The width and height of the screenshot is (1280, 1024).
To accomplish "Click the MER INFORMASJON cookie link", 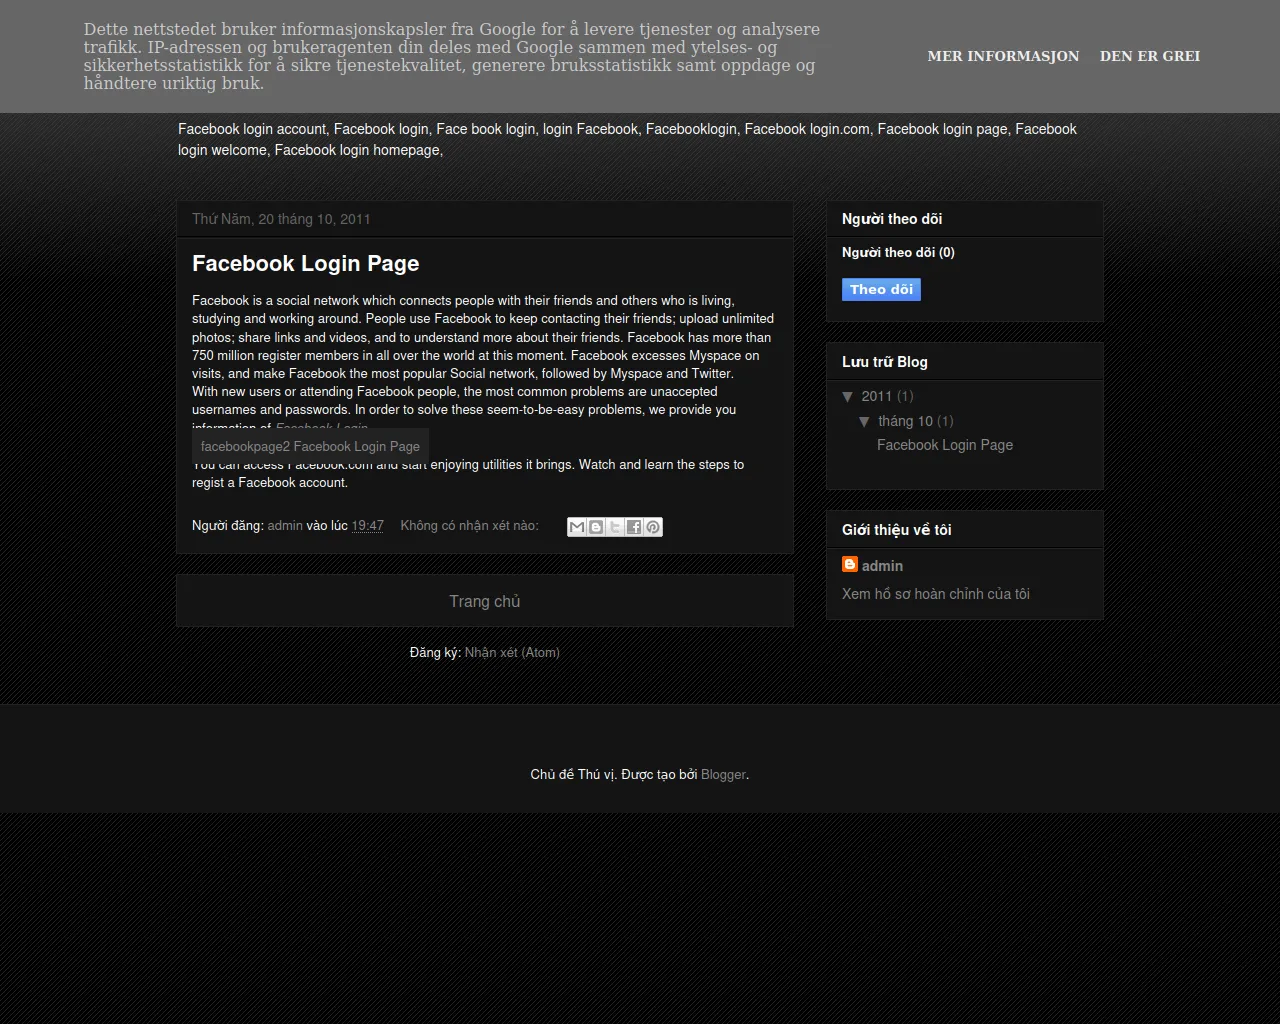I will [1003, 56].
